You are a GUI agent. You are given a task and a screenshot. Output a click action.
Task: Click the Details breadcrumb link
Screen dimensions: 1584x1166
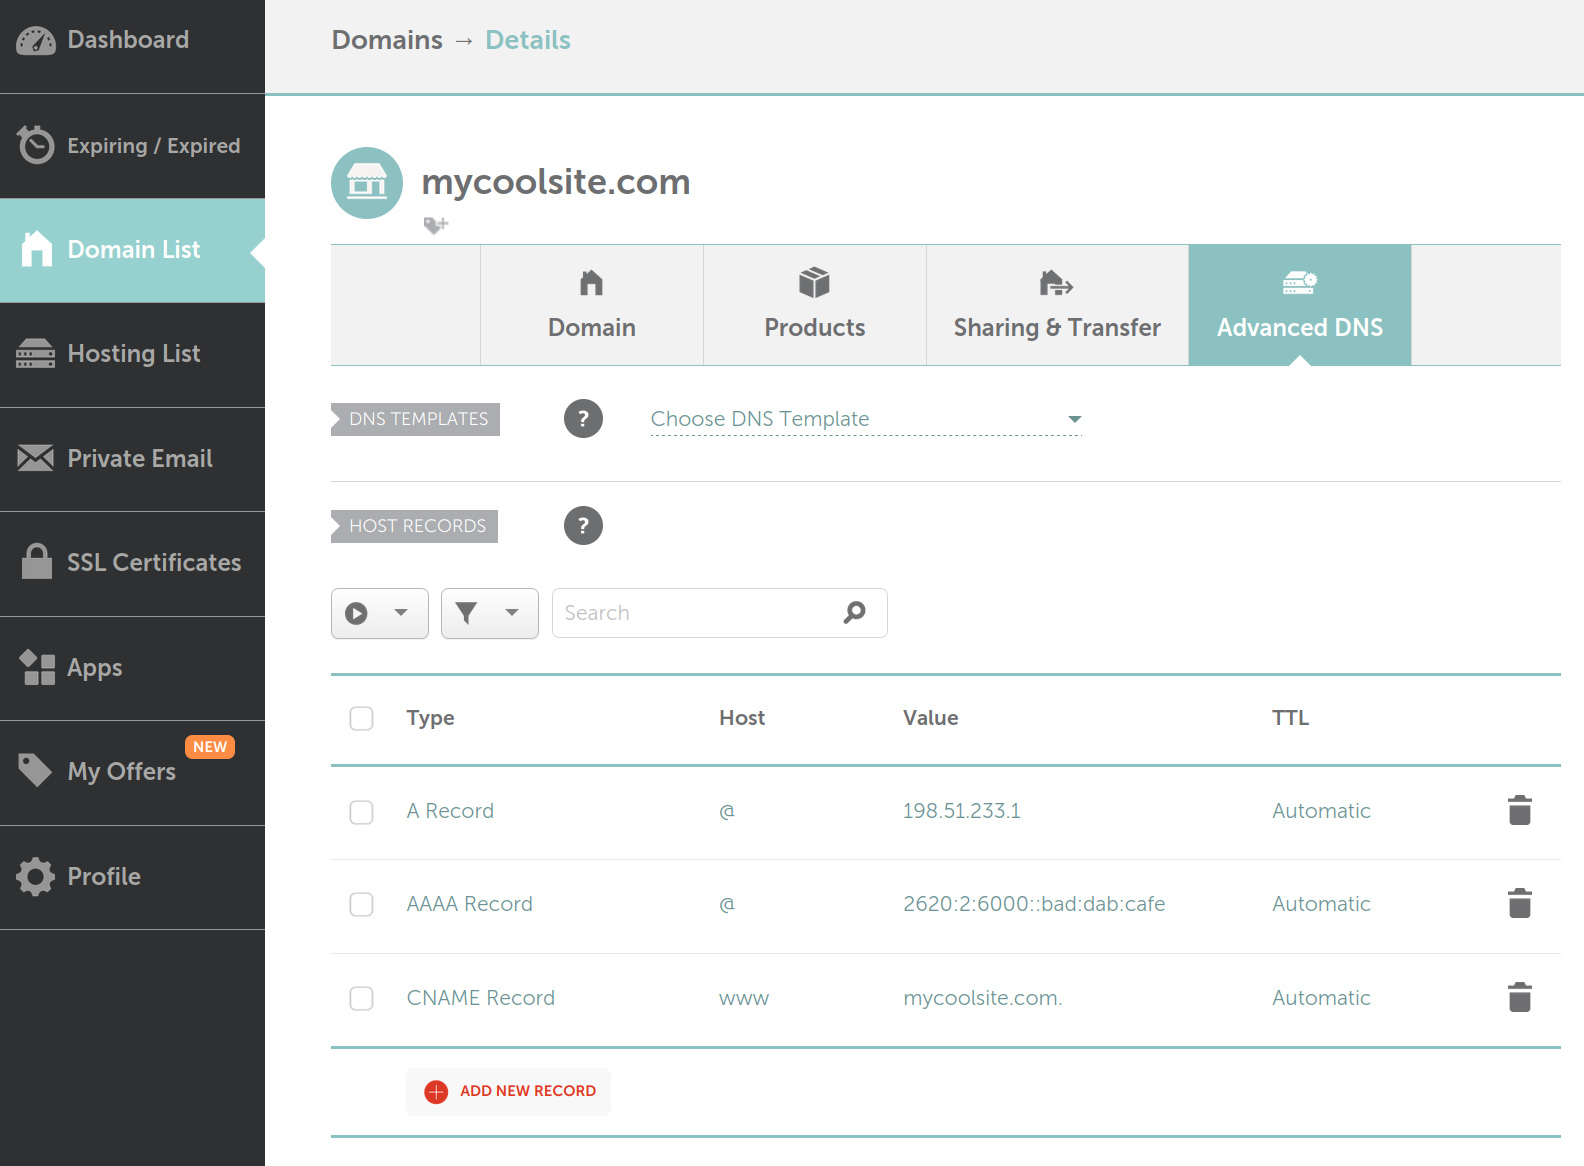[528, 40]
